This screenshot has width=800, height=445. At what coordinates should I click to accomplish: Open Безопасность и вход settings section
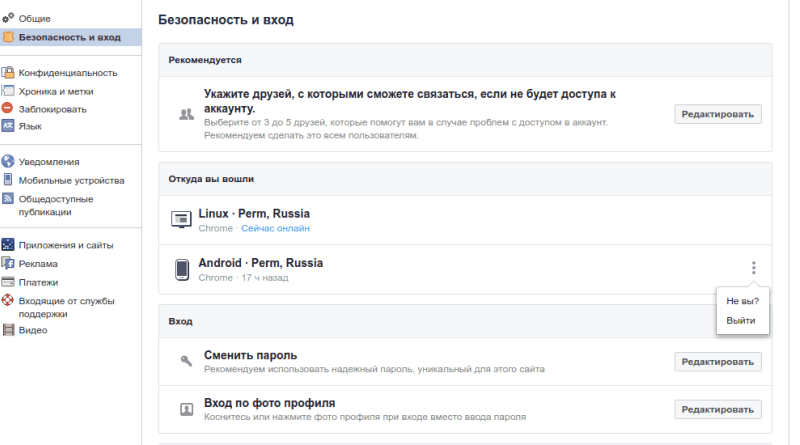click(70, 37)
